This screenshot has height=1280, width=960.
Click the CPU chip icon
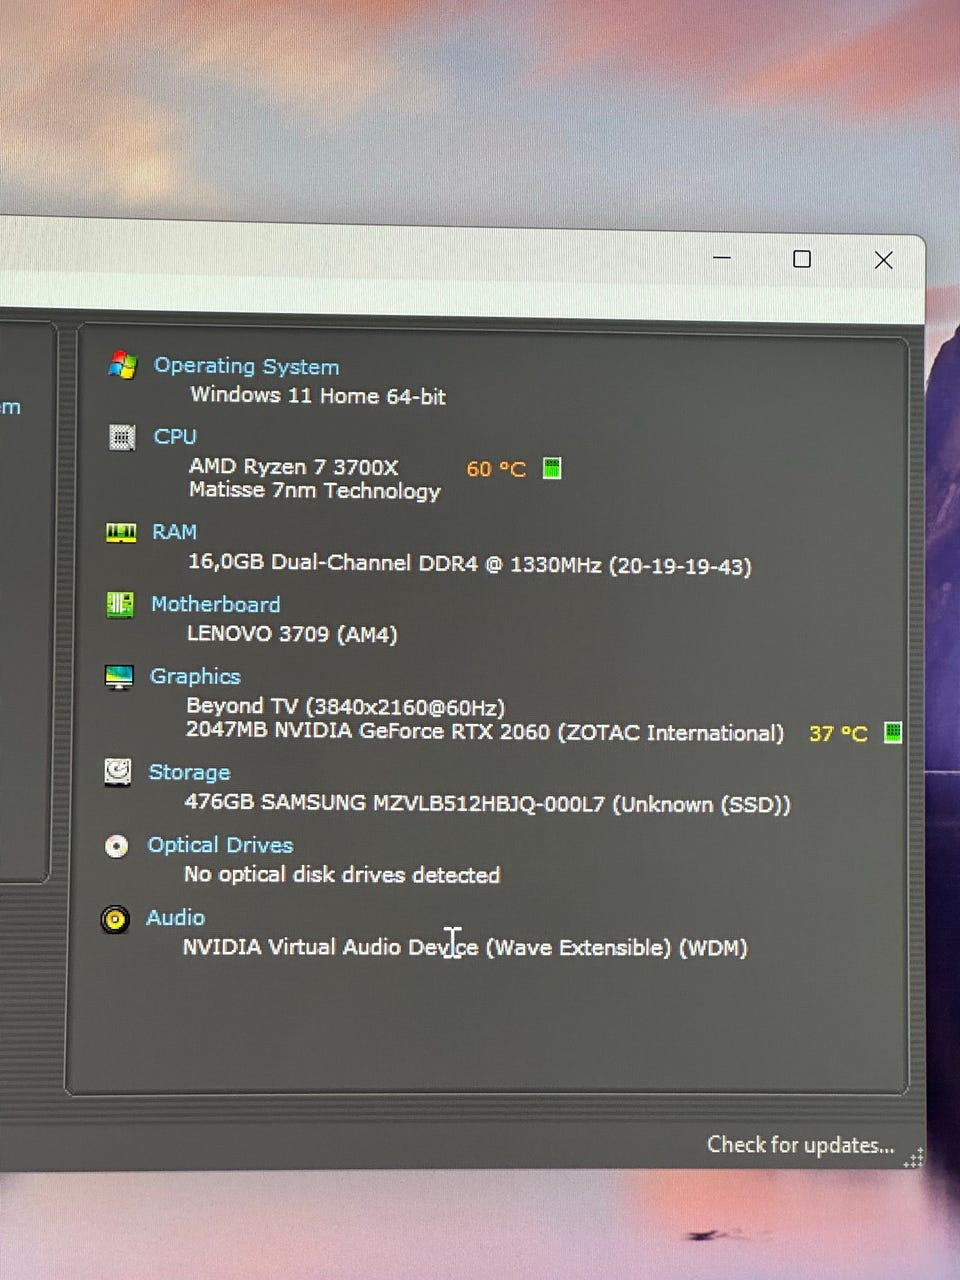click(x=121, y=437)
